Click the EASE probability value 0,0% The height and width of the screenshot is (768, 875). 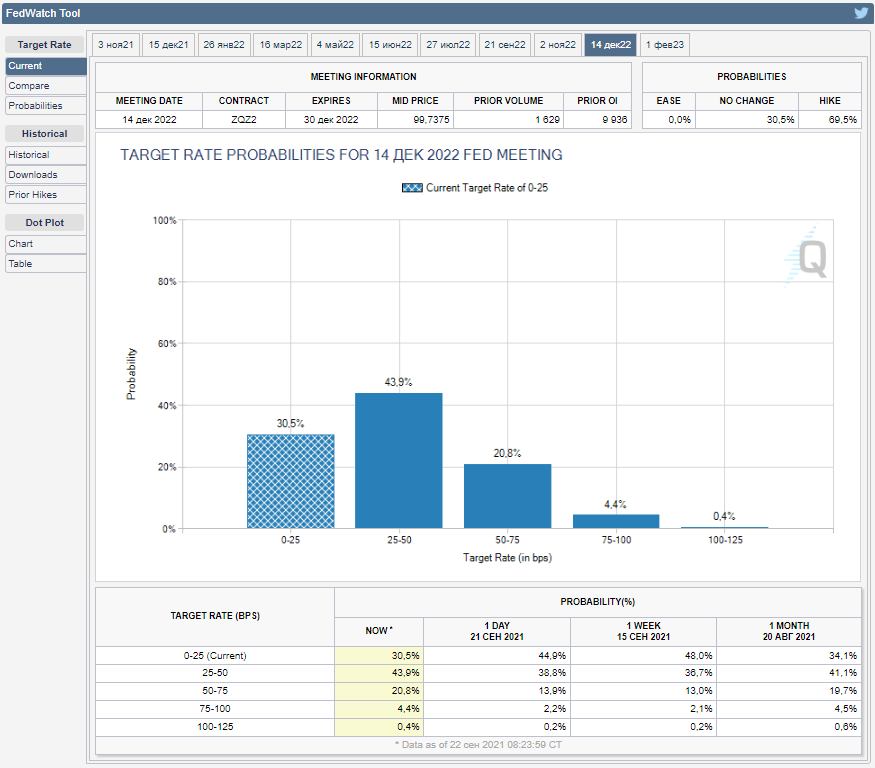click(x=679, y=119)
